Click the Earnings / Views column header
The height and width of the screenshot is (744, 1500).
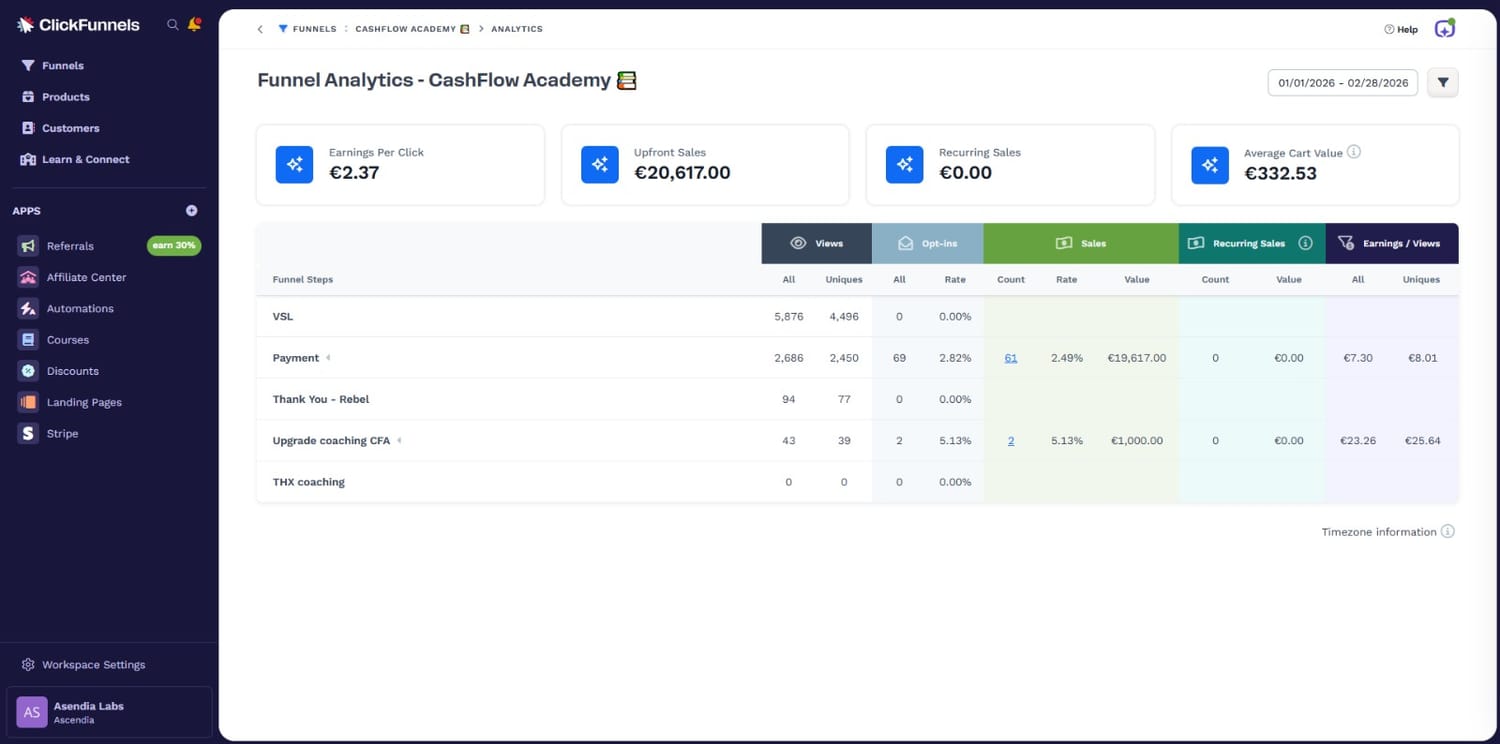tap(1392, 243)
